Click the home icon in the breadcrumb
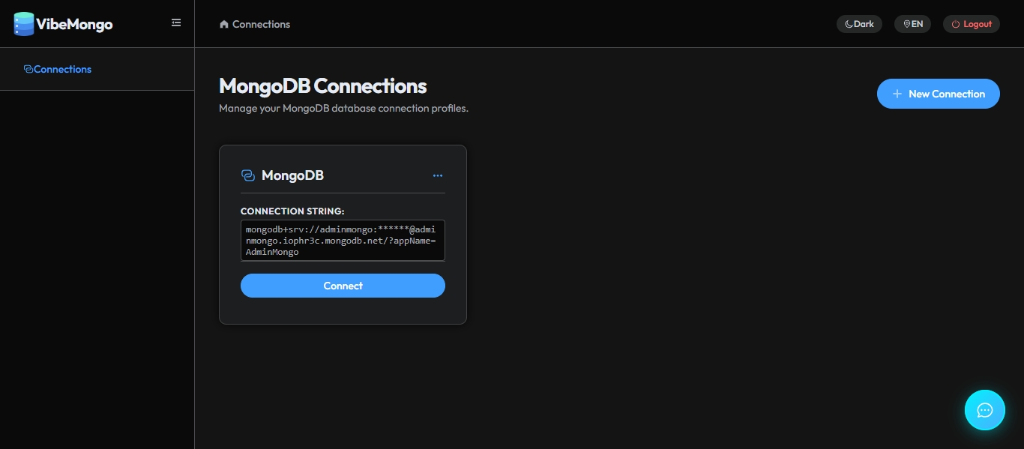The width and height of the screenshot is (1024, 449). (x=224, y=24)
